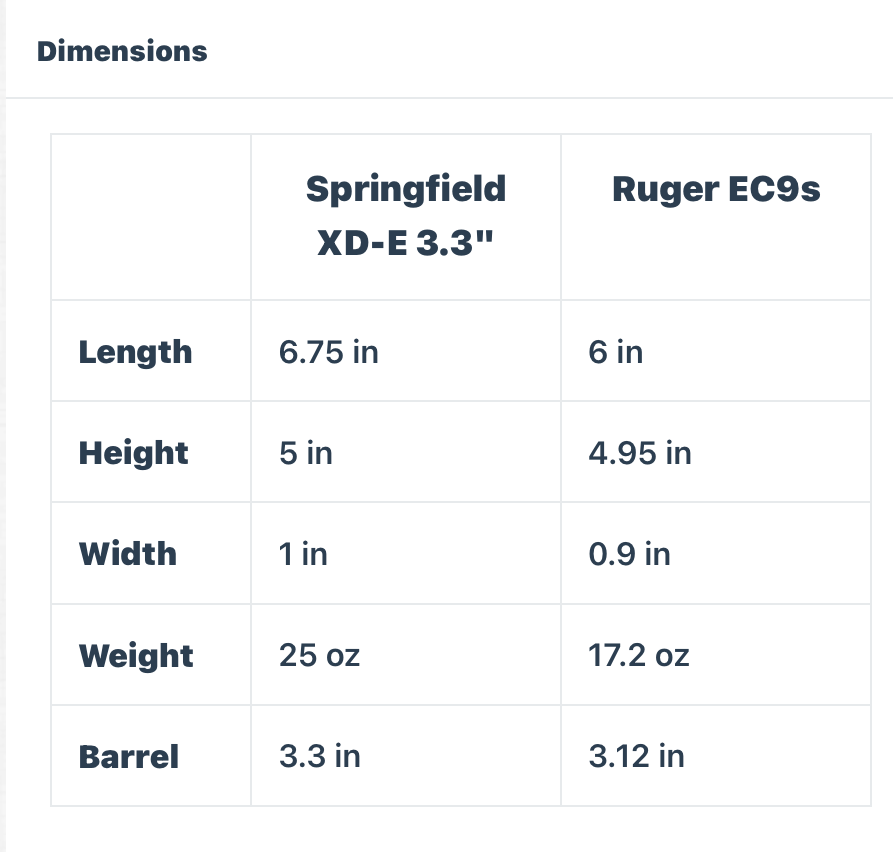Viewport: 893px width, 852px height.
Task: Click the Barrel row label
Action: pyautogui.click(x=129, y=756)
